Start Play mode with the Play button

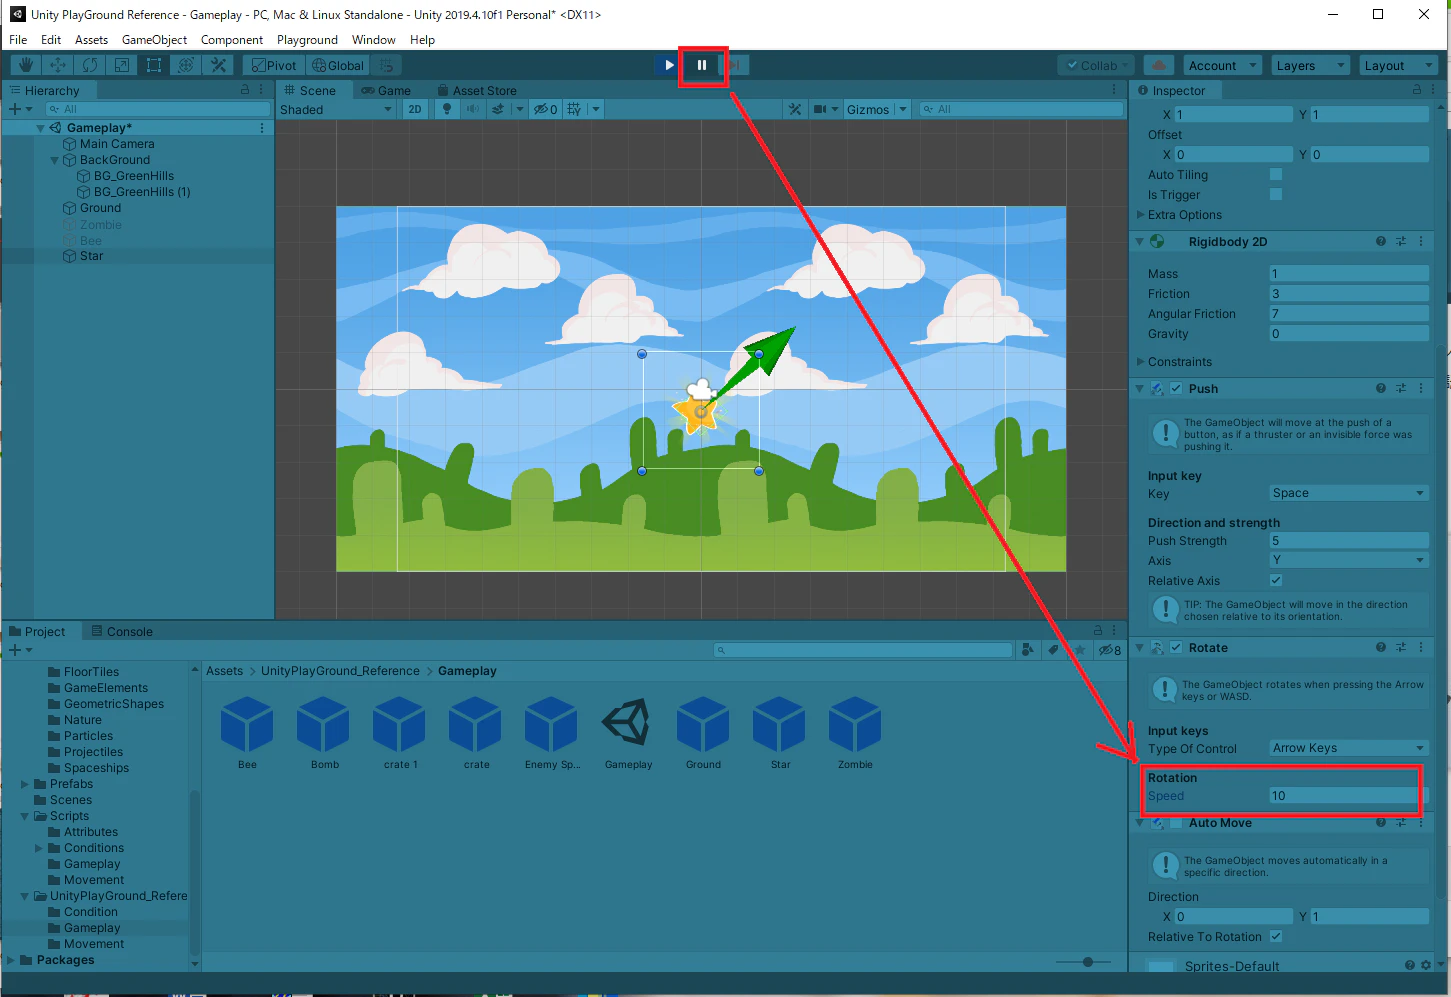(x=669, y=65)
